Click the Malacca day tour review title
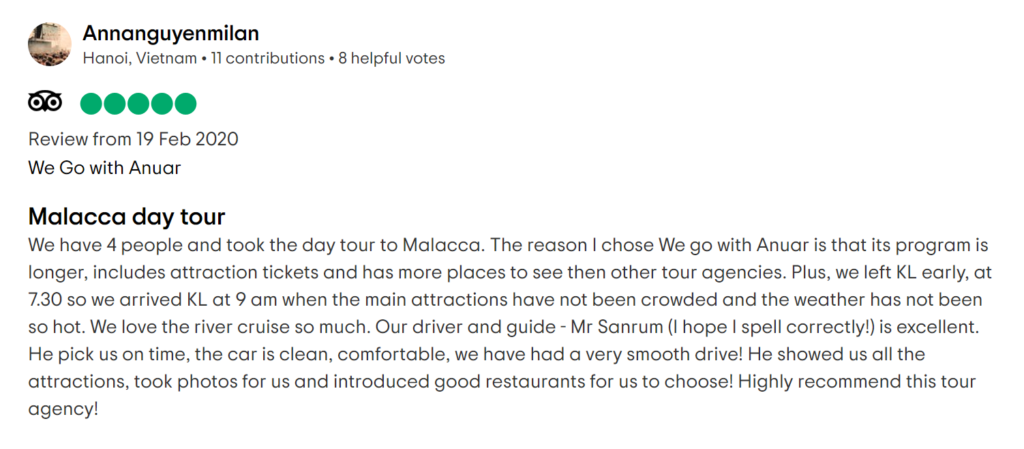1024x449 pixels. (127, 217)
